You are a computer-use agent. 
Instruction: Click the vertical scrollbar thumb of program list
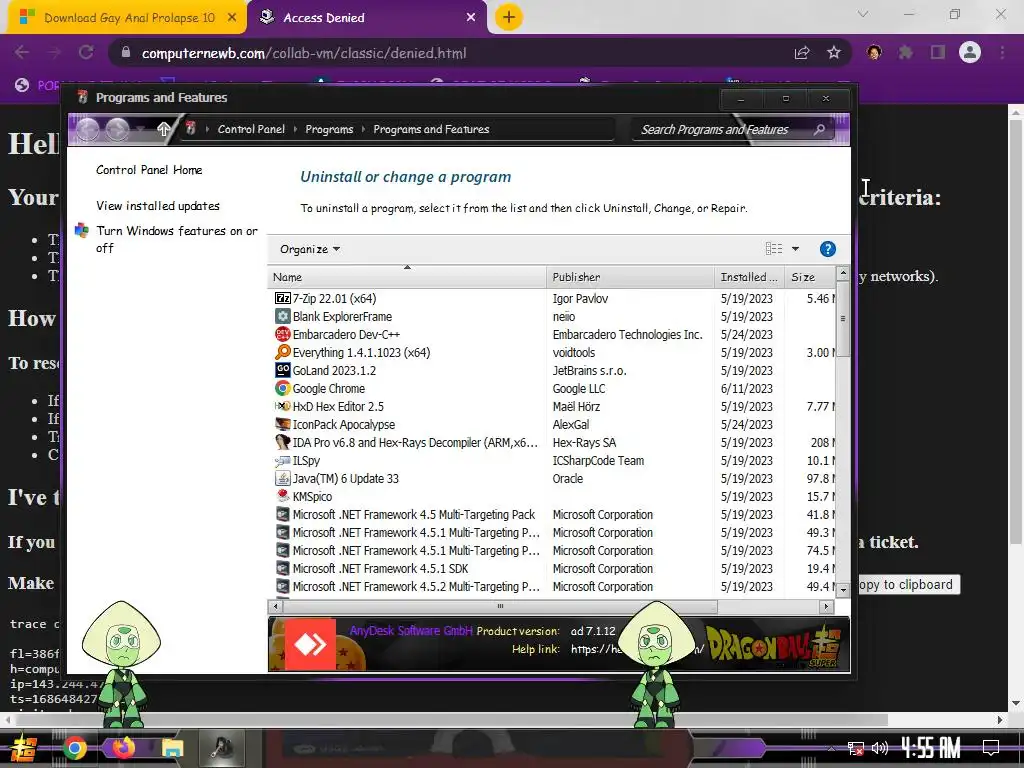coord(842,319)
